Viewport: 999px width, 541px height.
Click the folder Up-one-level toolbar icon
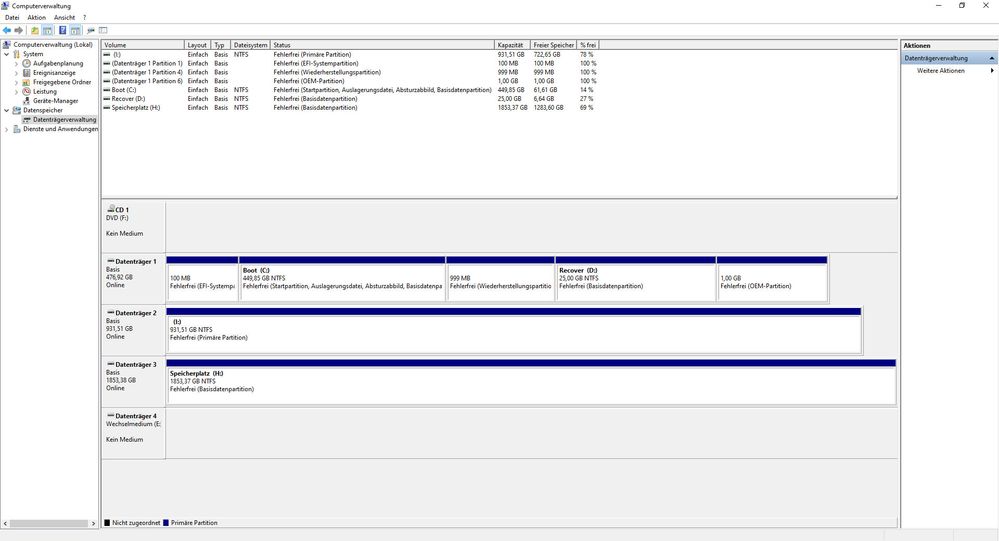35,31
